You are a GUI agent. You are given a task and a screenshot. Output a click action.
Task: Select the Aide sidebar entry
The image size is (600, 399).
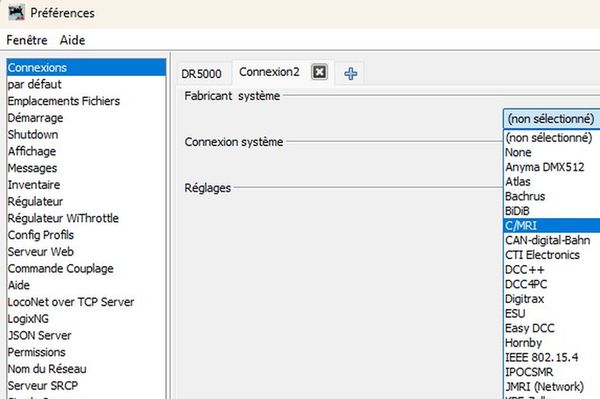tap(86, 285)
